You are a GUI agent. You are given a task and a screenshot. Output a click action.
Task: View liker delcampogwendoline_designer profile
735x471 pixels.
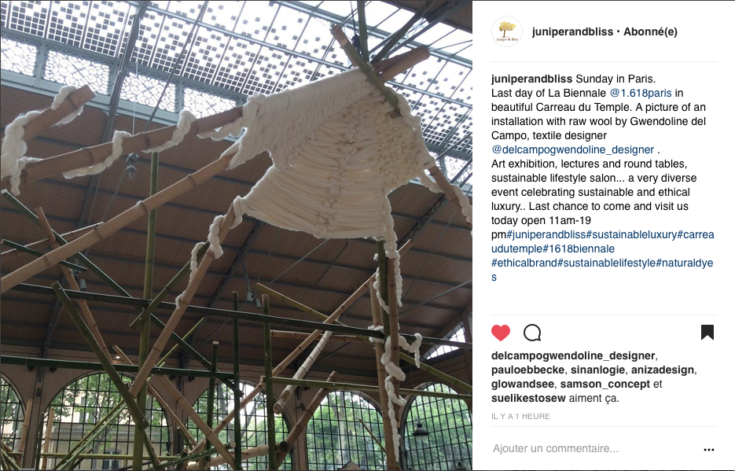573,356
